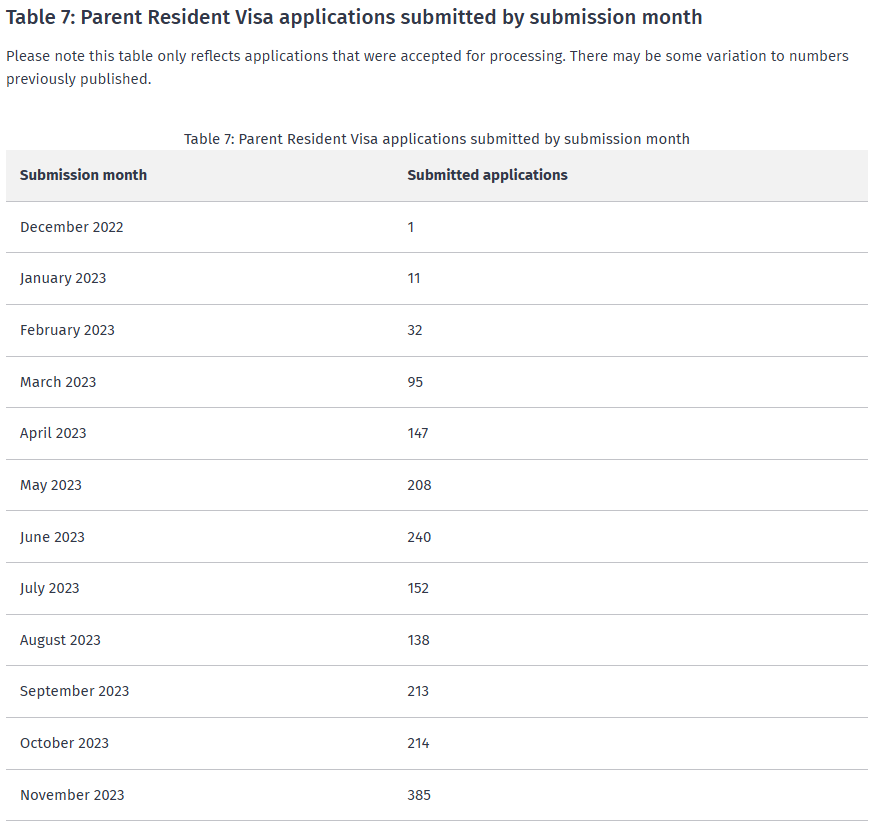Click the March 2023 month cell
Viewport: 874px width, 825px height.
58,382
